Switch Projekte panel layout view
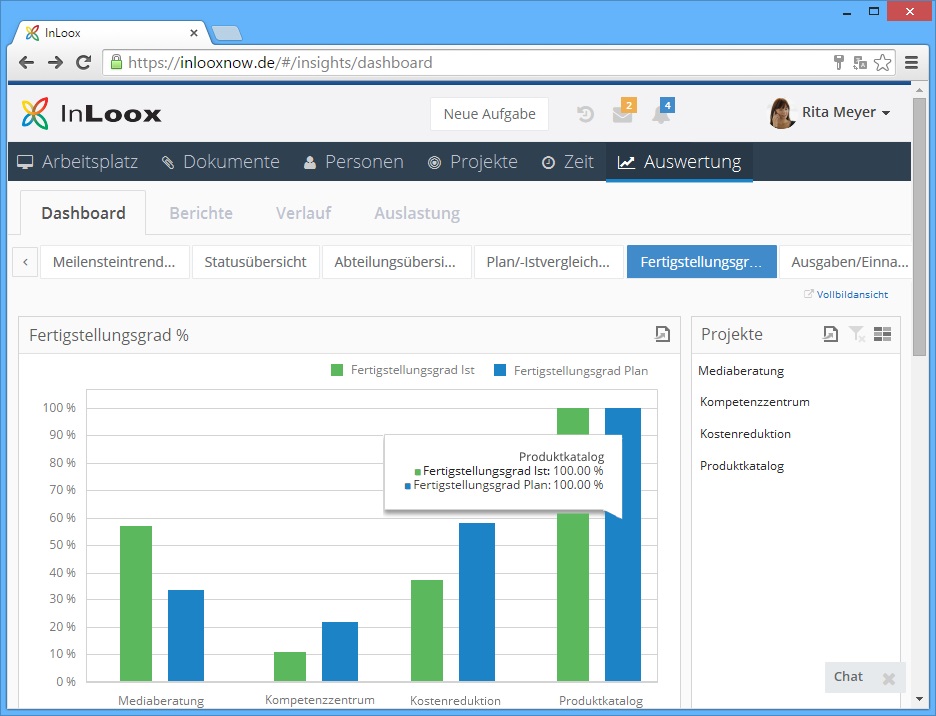Screen dimensions: 936x716 [882, 334]
